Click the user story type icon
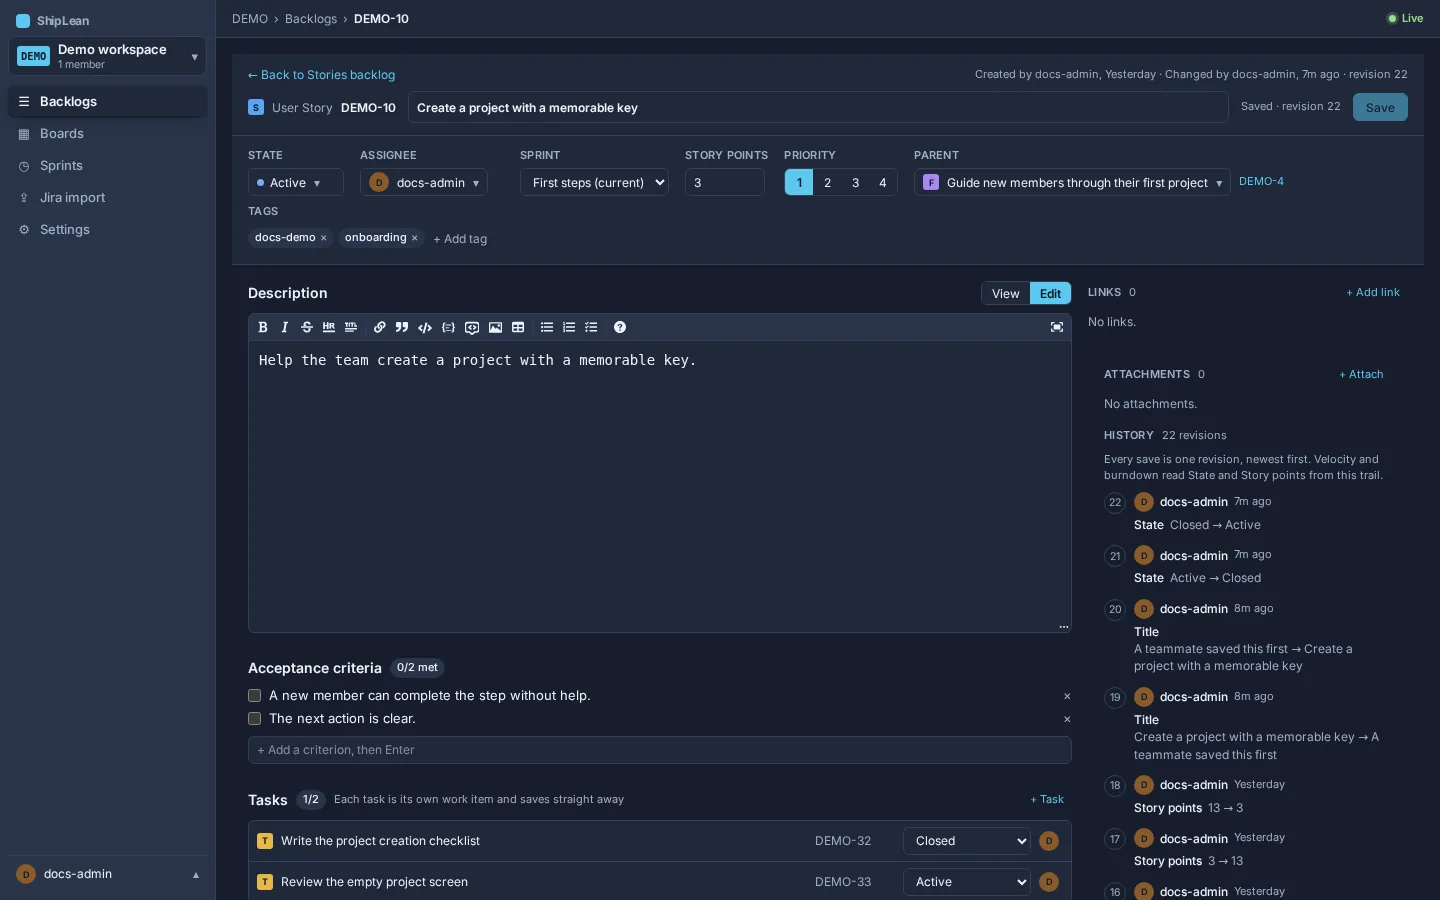Screen dimensions: 1440x900 [x=256, y=107]
